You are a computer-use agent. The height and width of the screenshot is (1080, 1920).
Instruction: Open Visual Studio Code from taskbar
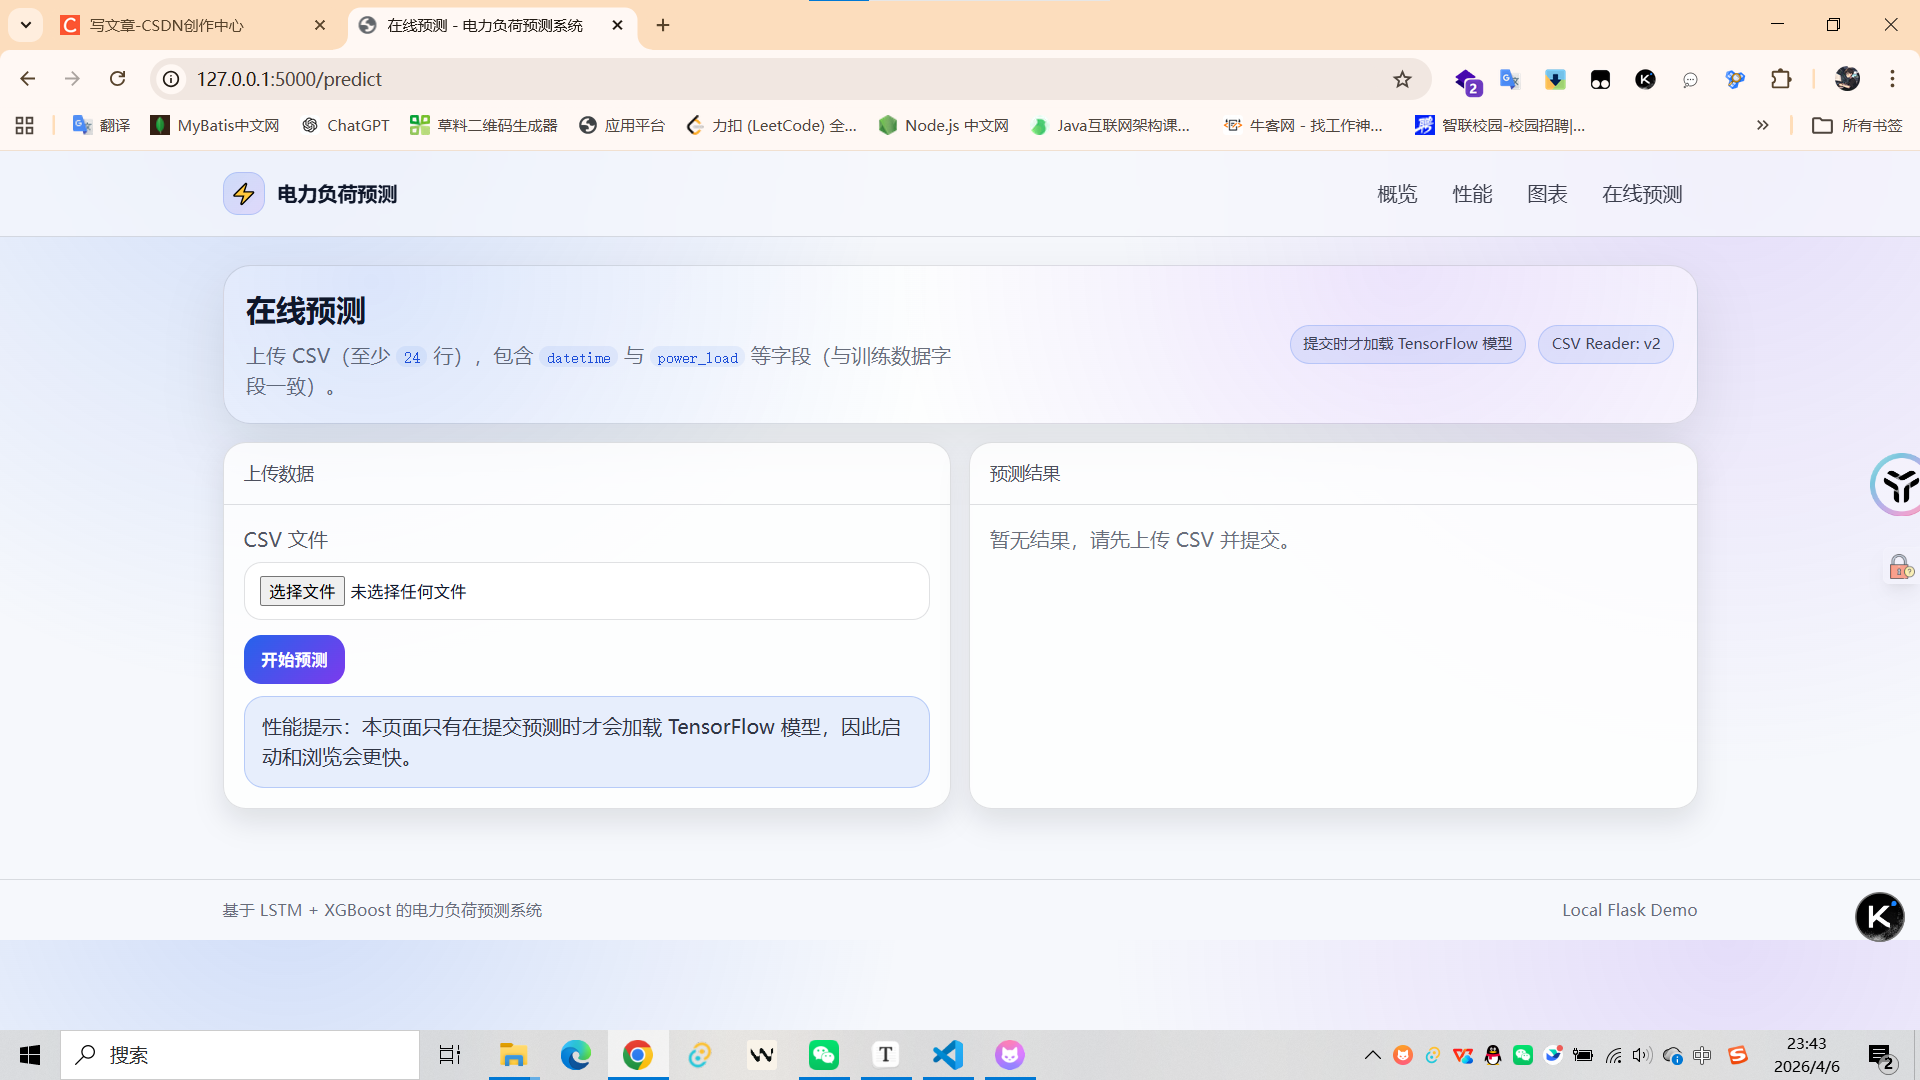947,1055
